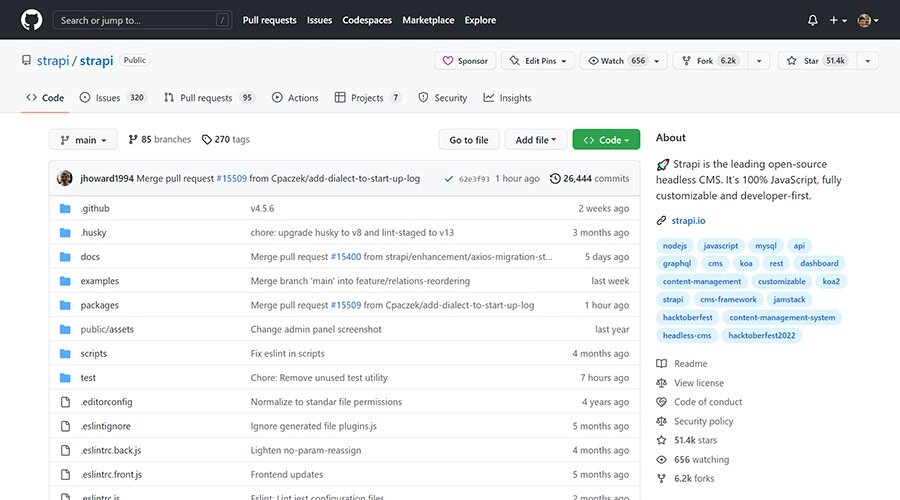Click the nodejs topic tag
This screenshot has width=900, height=500.
(x=674, y=246)
